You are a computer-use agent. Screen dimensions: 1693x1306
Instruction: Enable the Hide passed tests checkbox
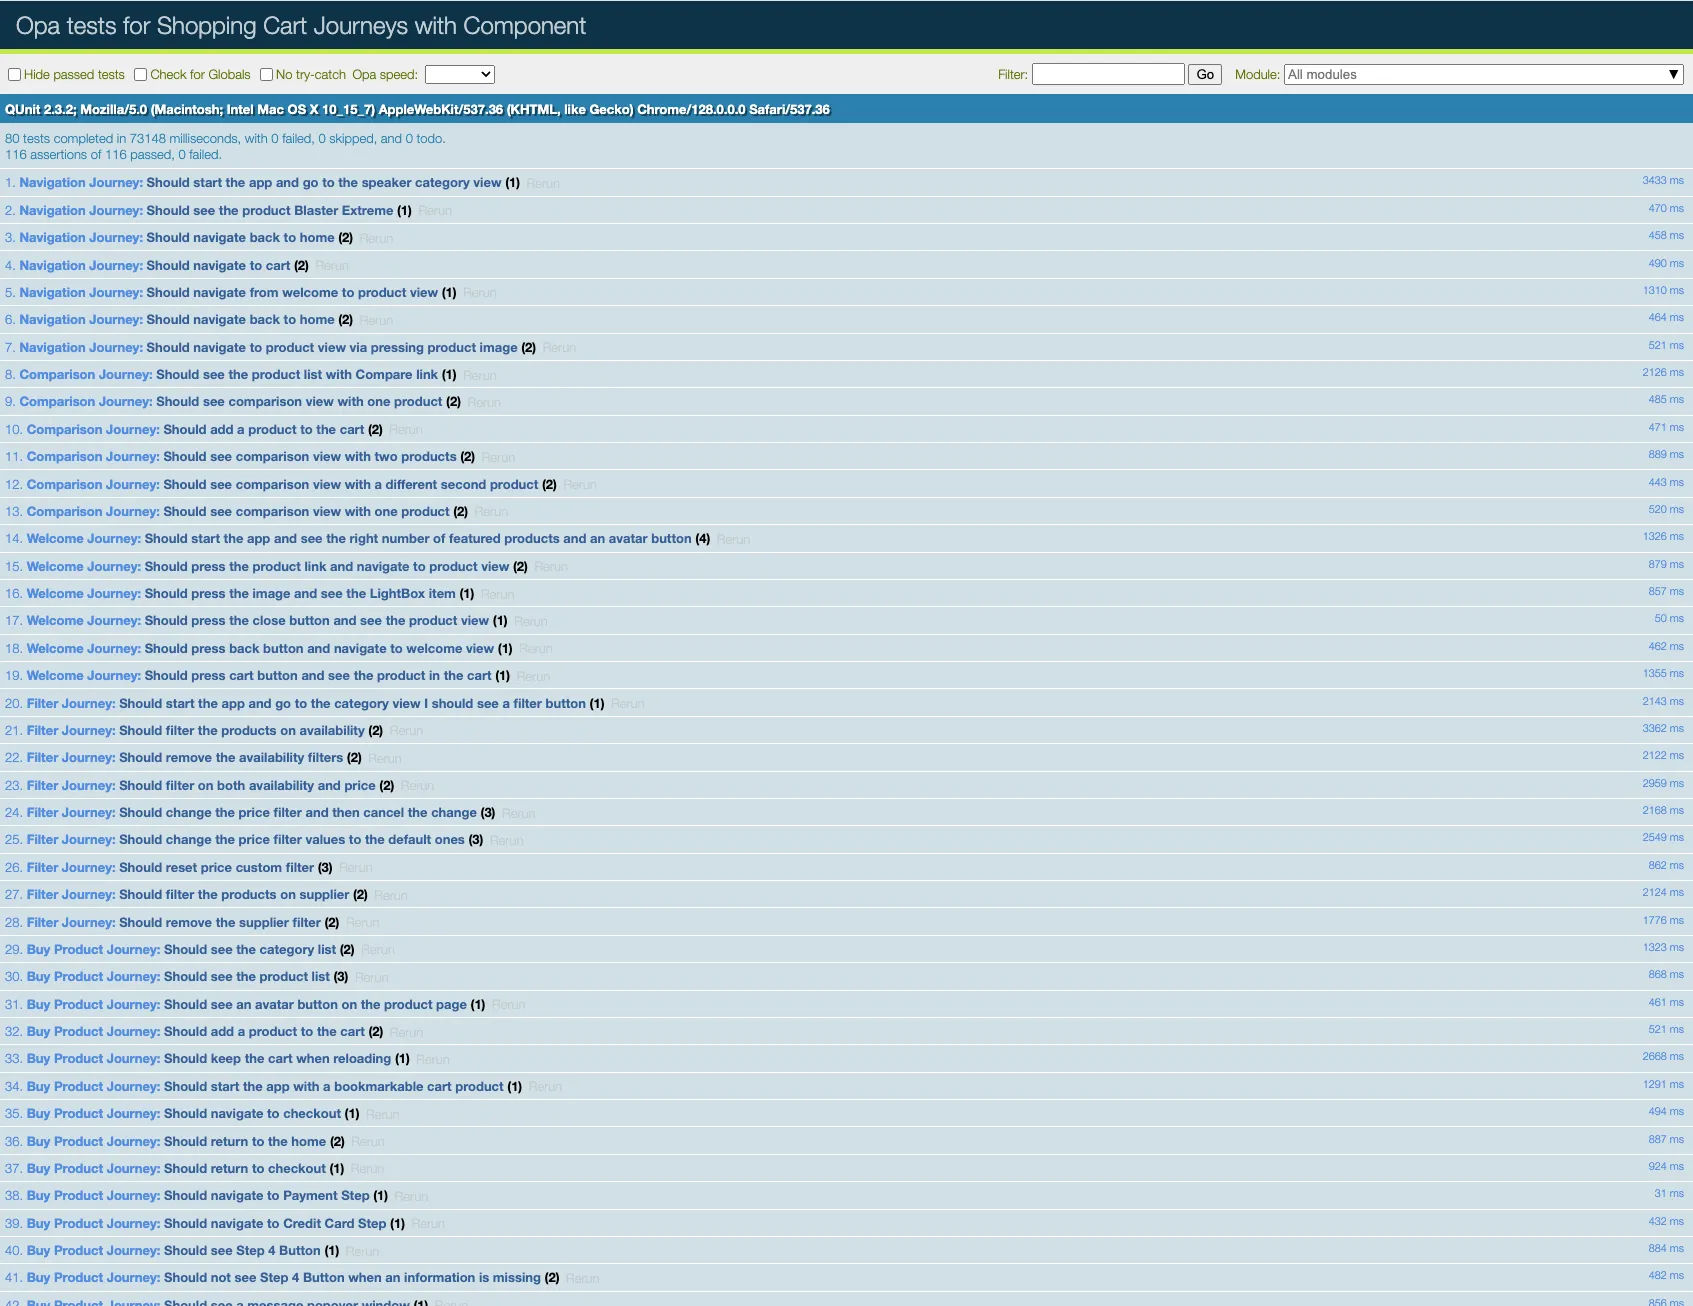point(15,75)
